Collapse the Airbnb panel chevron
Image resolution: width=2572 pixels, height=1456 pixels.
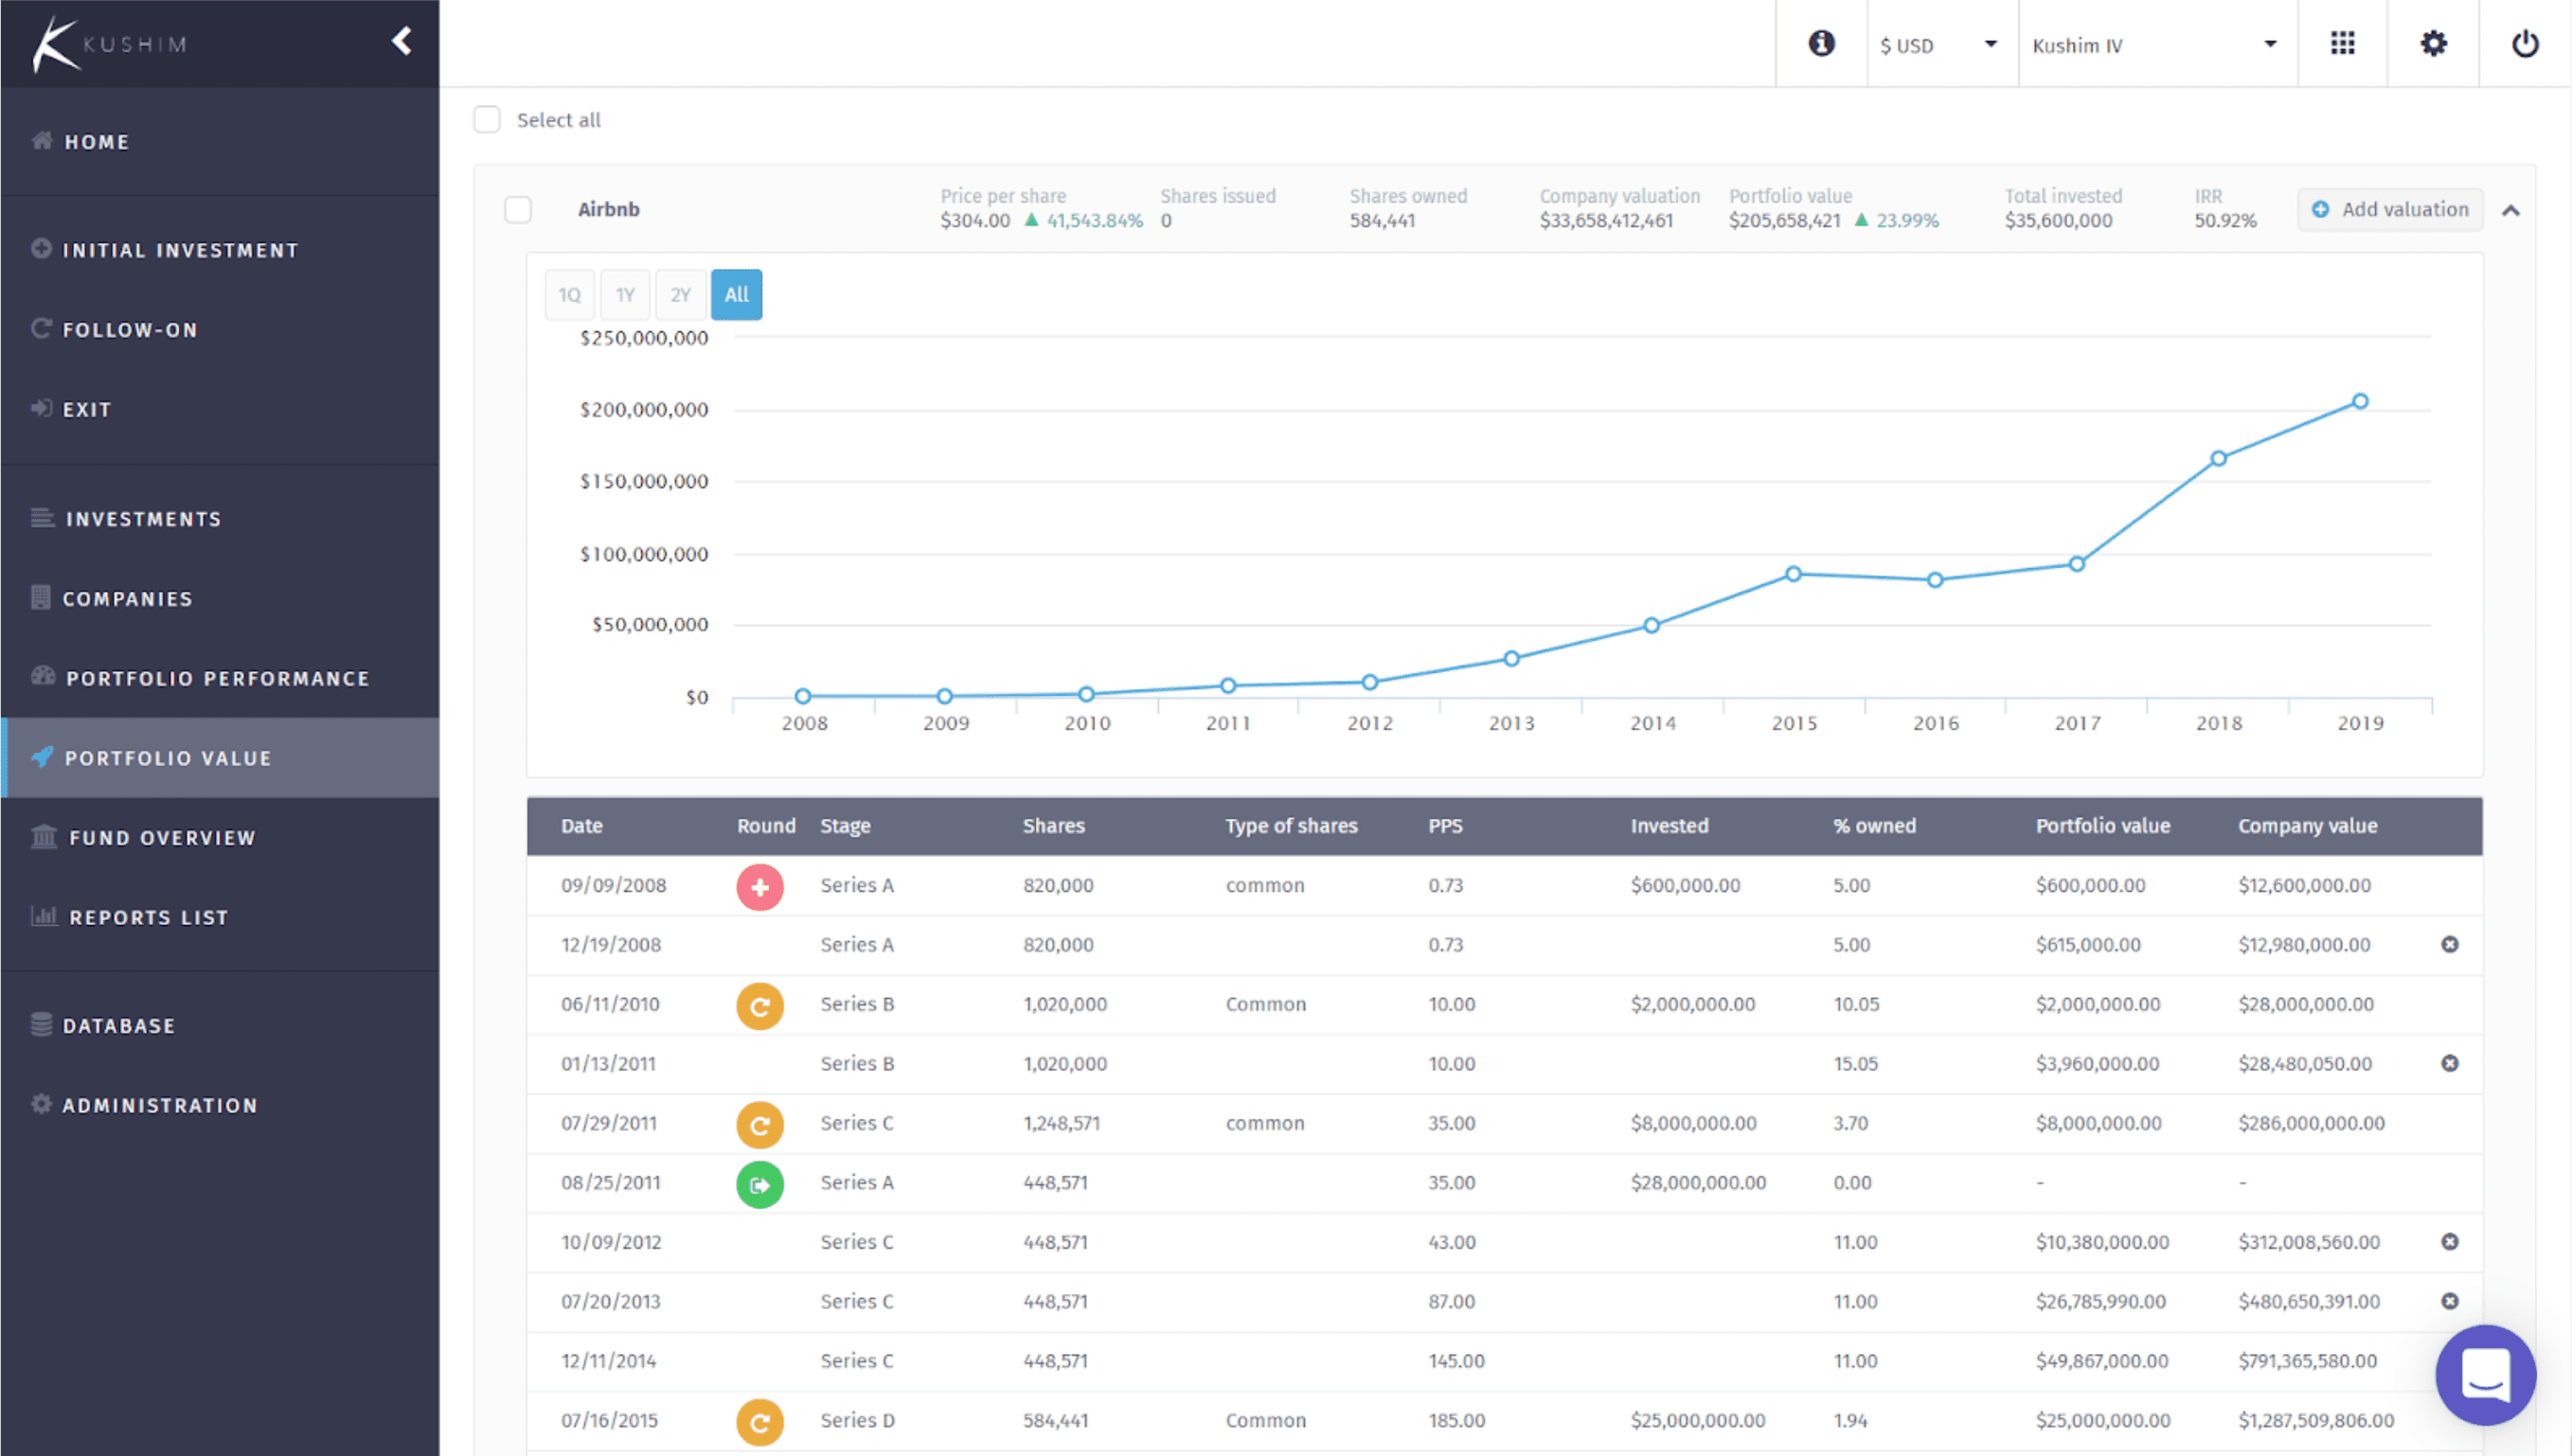click(2510, 210)
